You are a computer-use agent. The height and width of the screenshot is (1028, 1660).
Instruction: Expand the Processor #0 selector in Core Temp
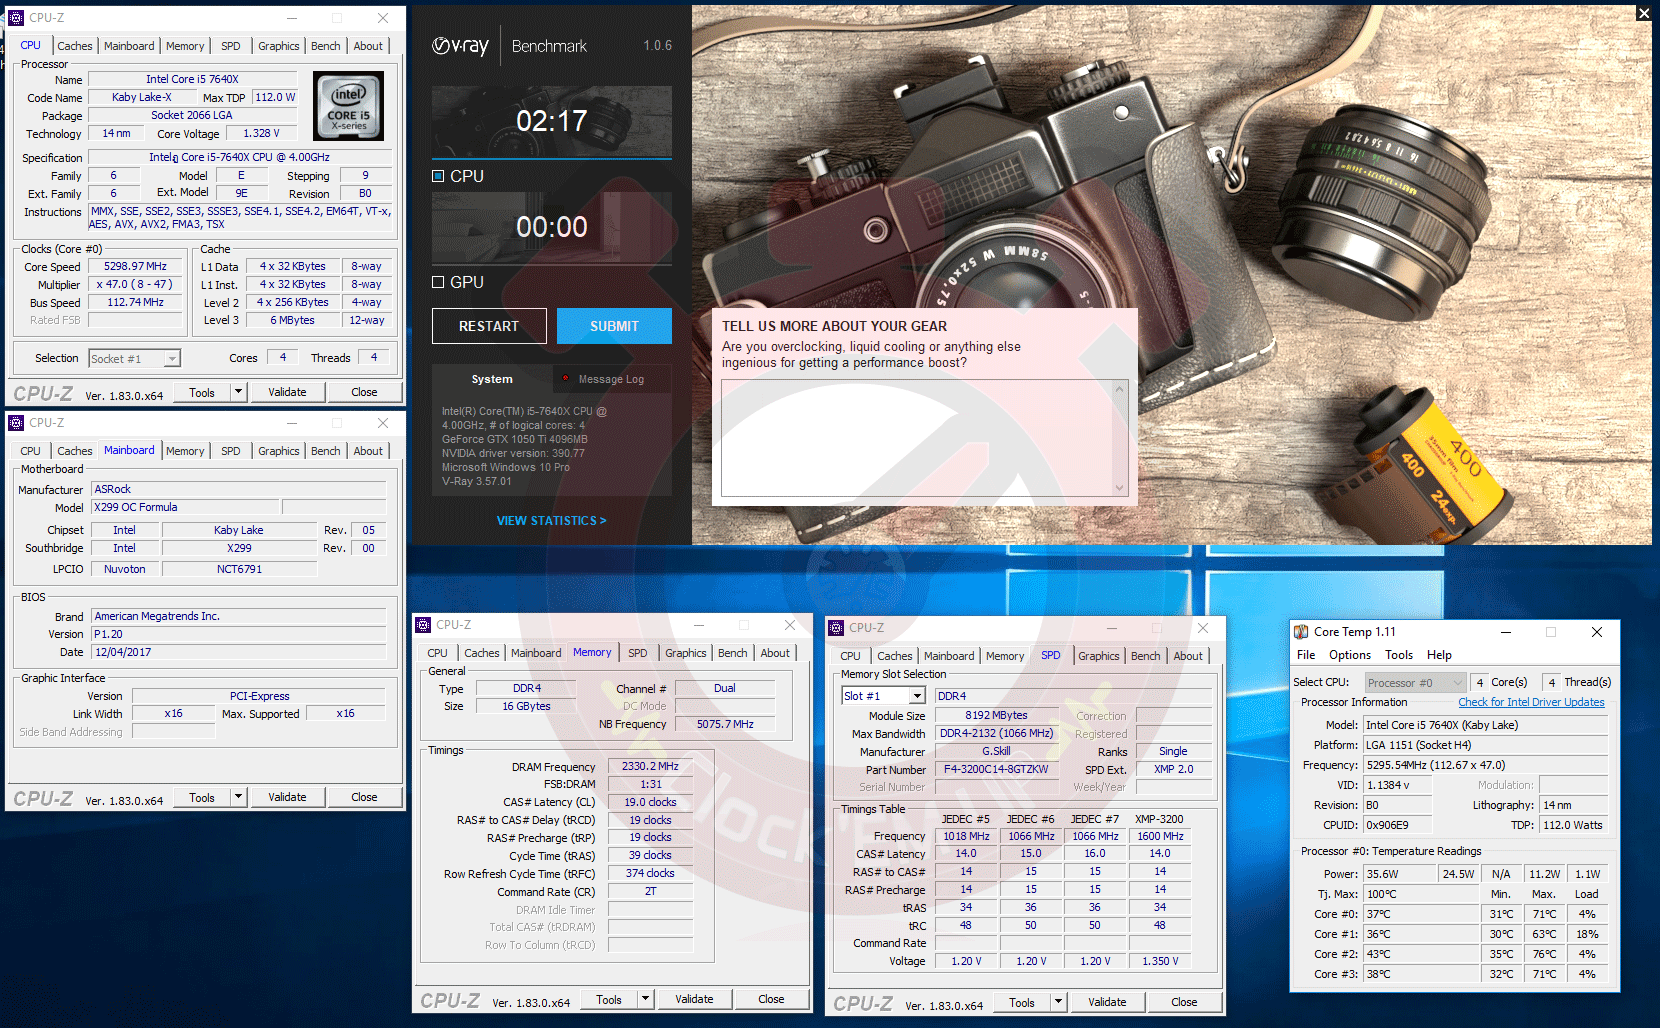click(x=1457, y=683)
